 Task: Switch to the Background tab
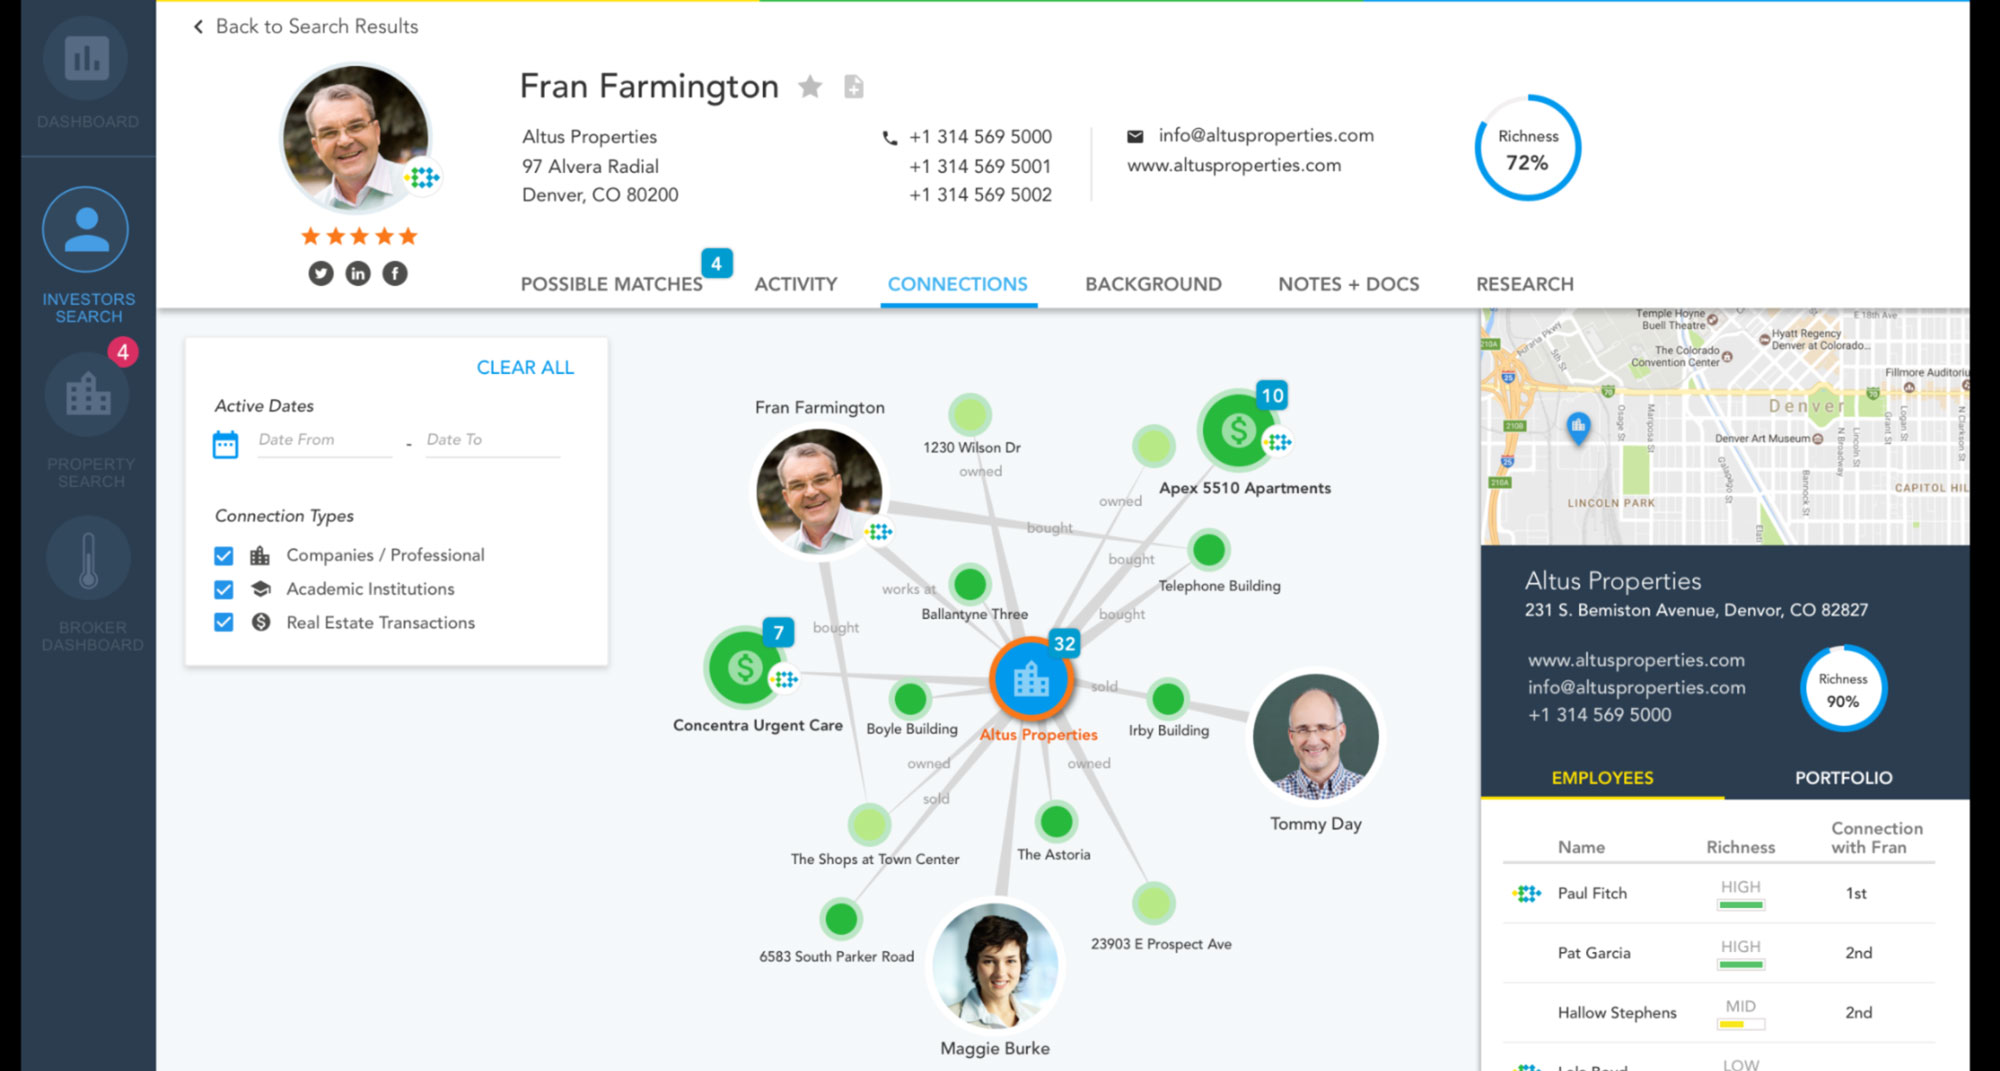(1152, 284)
